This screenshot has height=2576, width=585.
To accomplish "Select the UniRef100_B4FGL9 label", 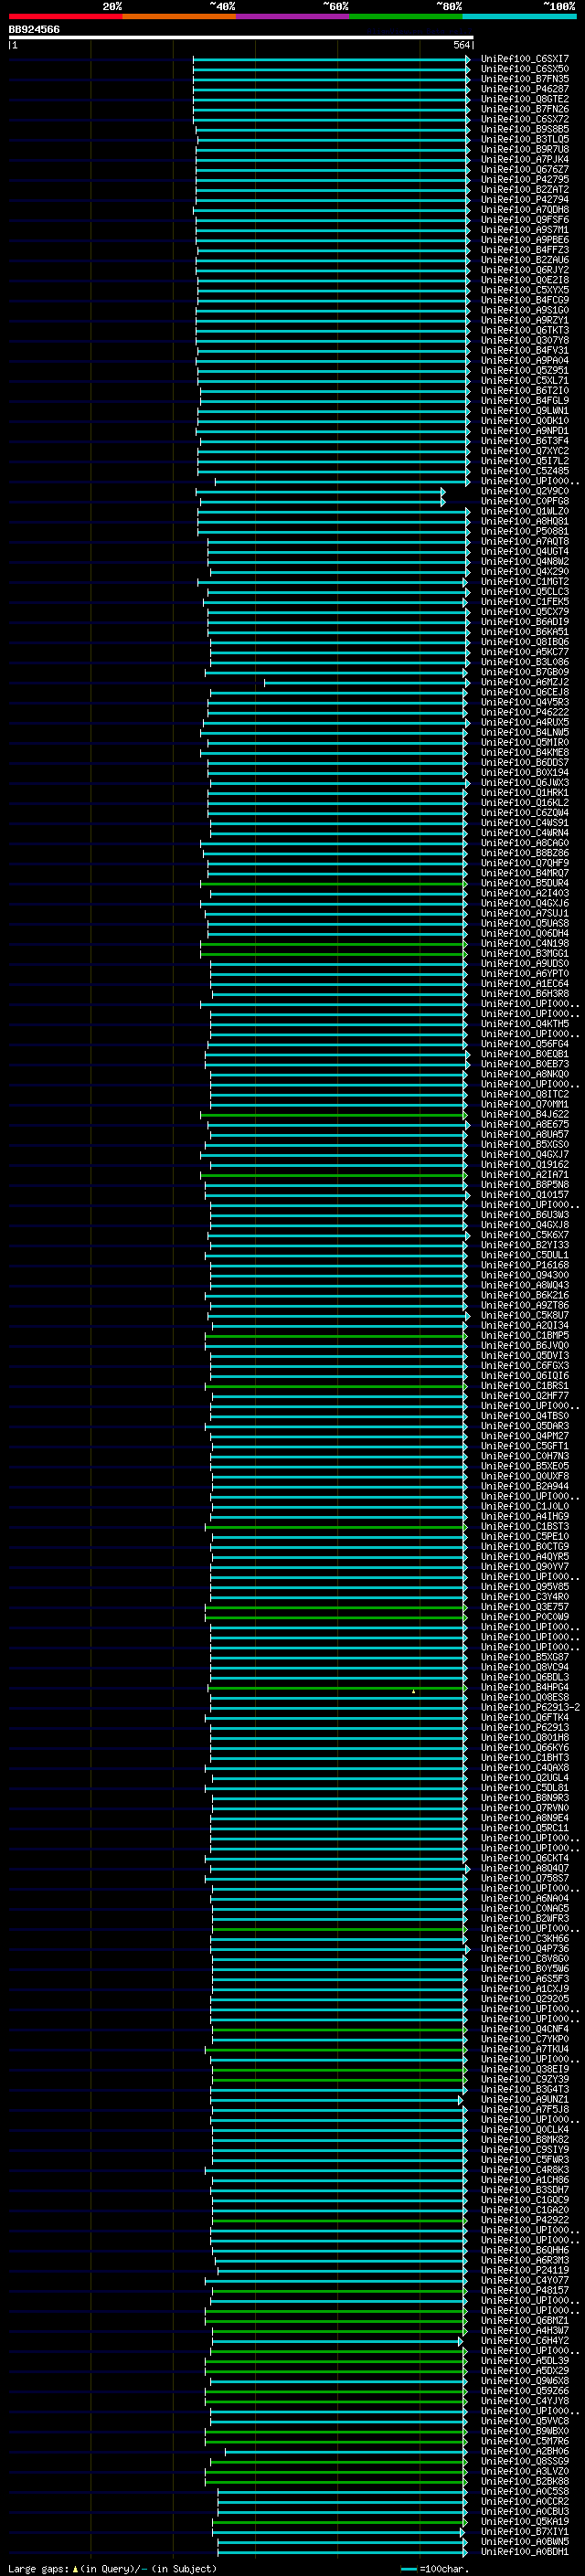I will tap(525, 400).
